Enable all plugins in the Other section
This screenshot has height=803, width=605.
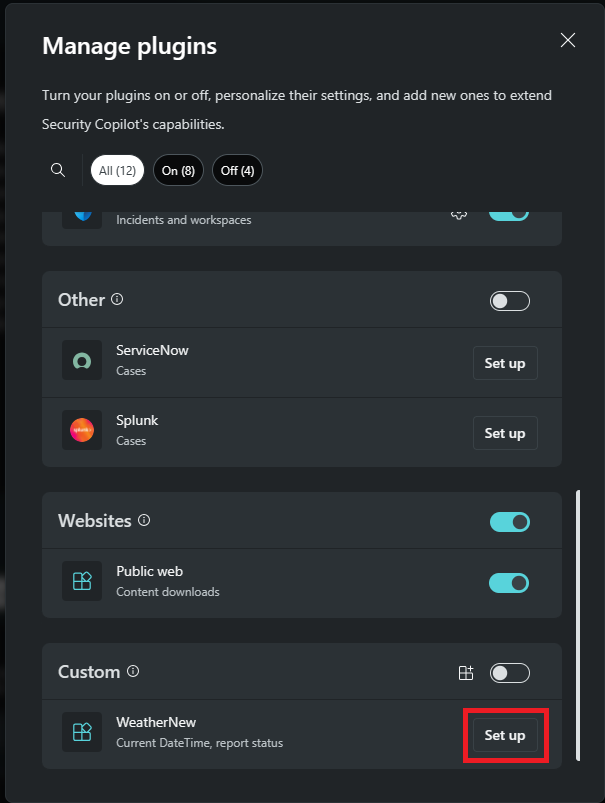pyautogui.click(x=509, y=300)
